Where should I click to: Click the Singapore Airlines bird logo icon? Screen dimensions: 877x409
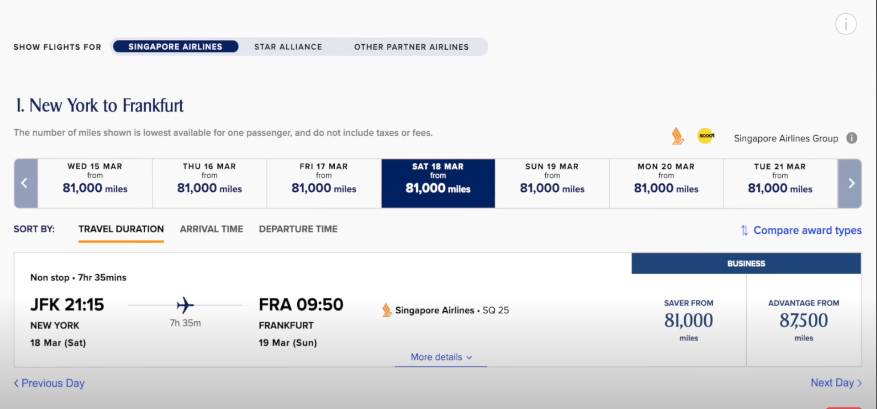[x=678, y=136]
